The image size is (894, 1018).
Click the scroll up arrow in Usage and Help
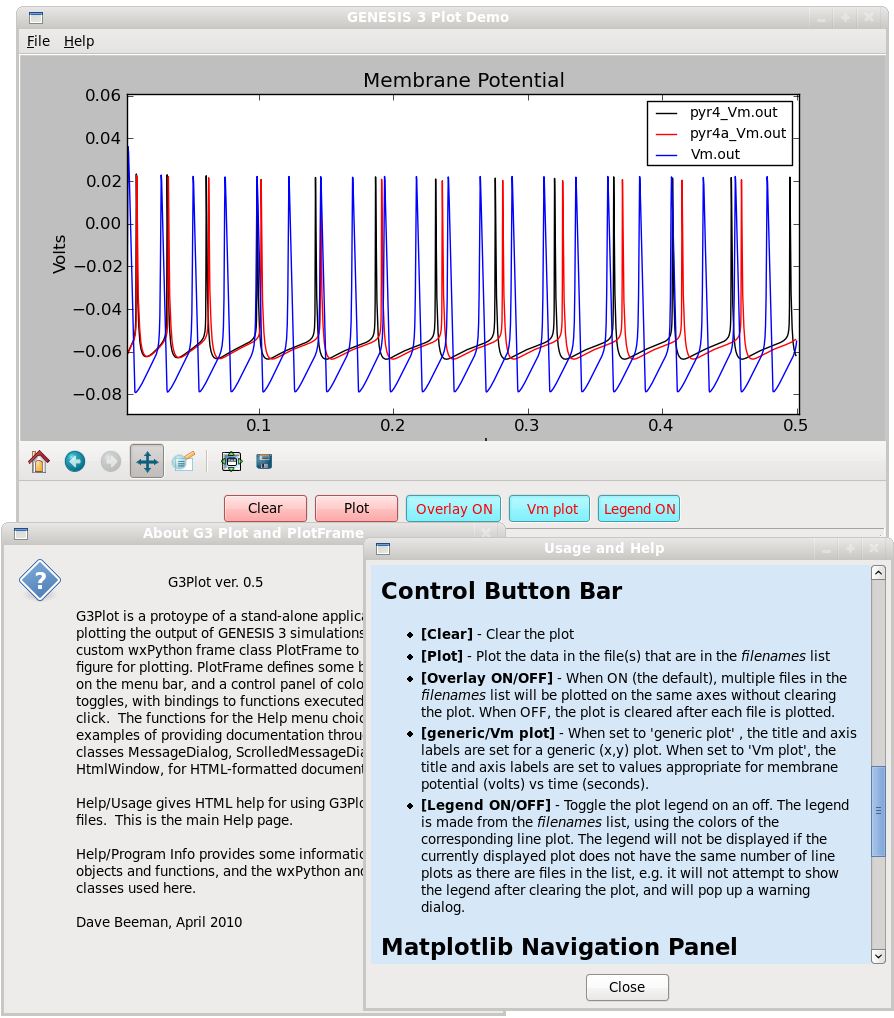pyautogui.click(x=878, y=573)
